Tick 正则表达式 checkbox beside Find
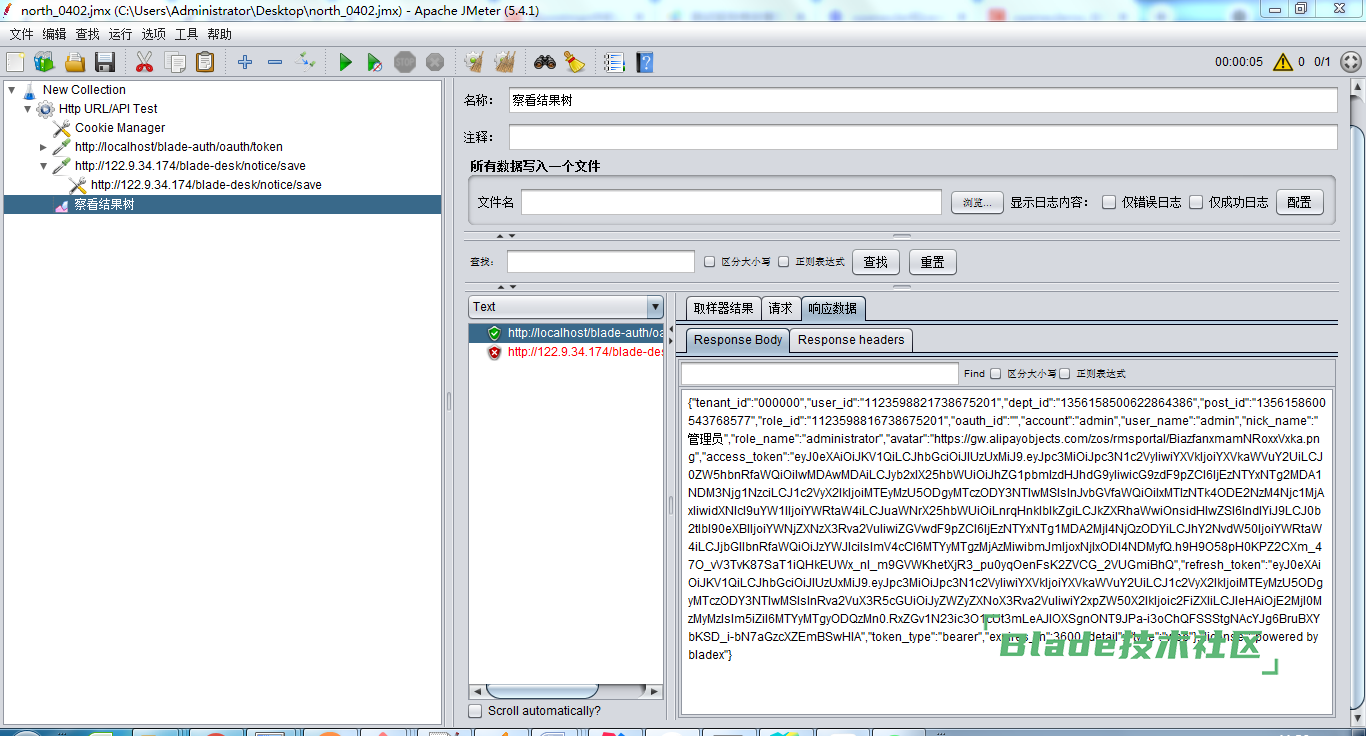The height and width of the screenshot is (736, 1366). tap(1065, 374)
